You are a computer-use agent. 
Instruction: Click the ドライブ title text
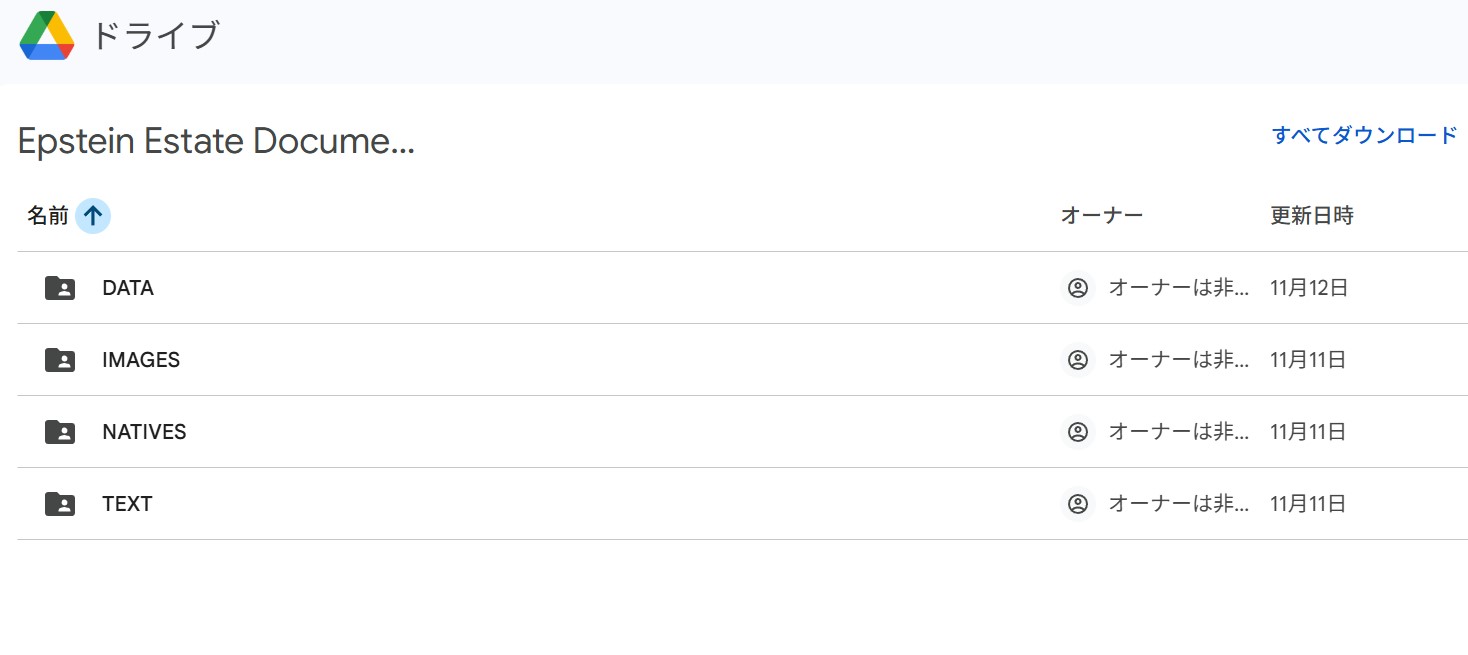coord(155,36)
